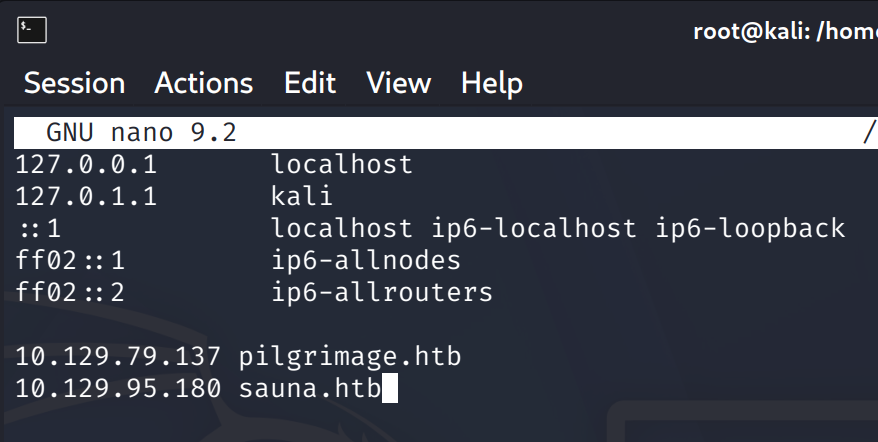The image size is (878, 442).
Task: Open the Help menu
Action: 492,83
